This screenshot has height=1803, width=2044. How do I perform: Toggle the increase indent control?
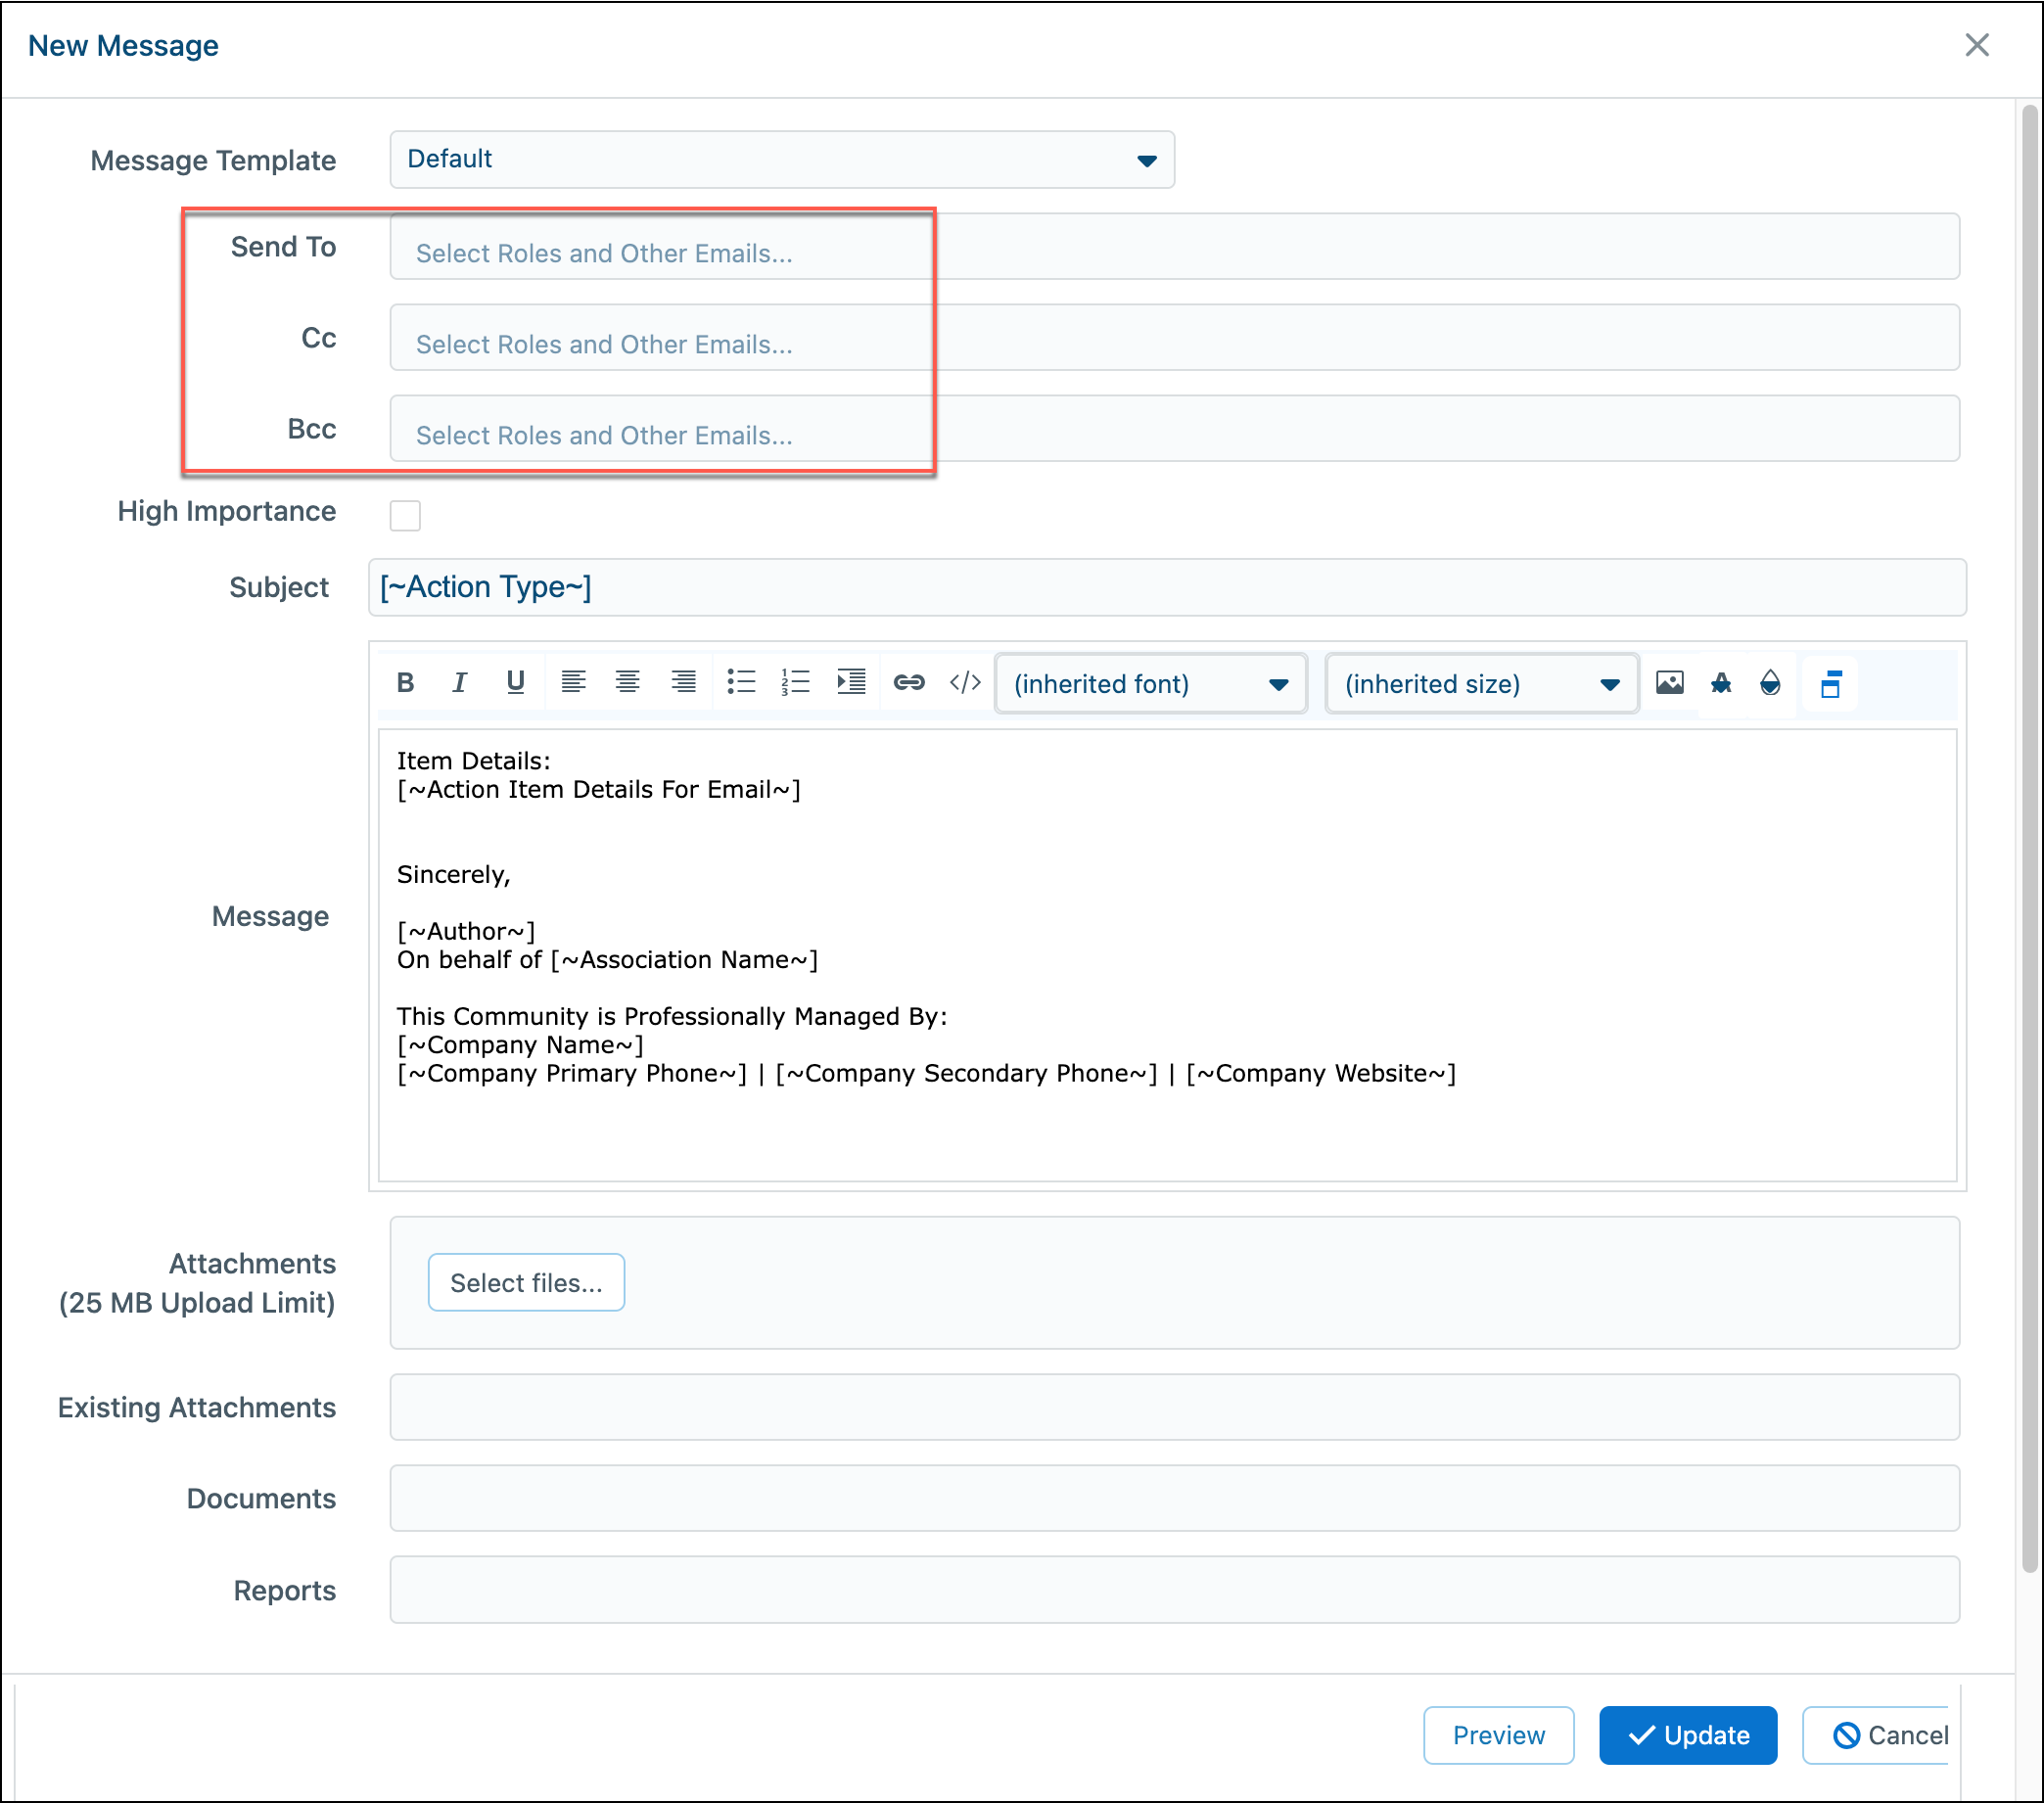tap(851, 683)
